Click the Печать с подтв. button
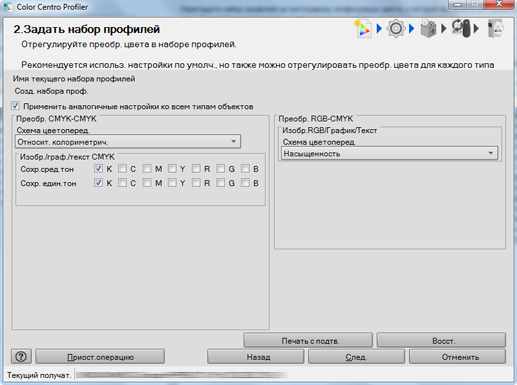This screenshot has height=385, width=517. pyautogui.click(x=308, y=341)
